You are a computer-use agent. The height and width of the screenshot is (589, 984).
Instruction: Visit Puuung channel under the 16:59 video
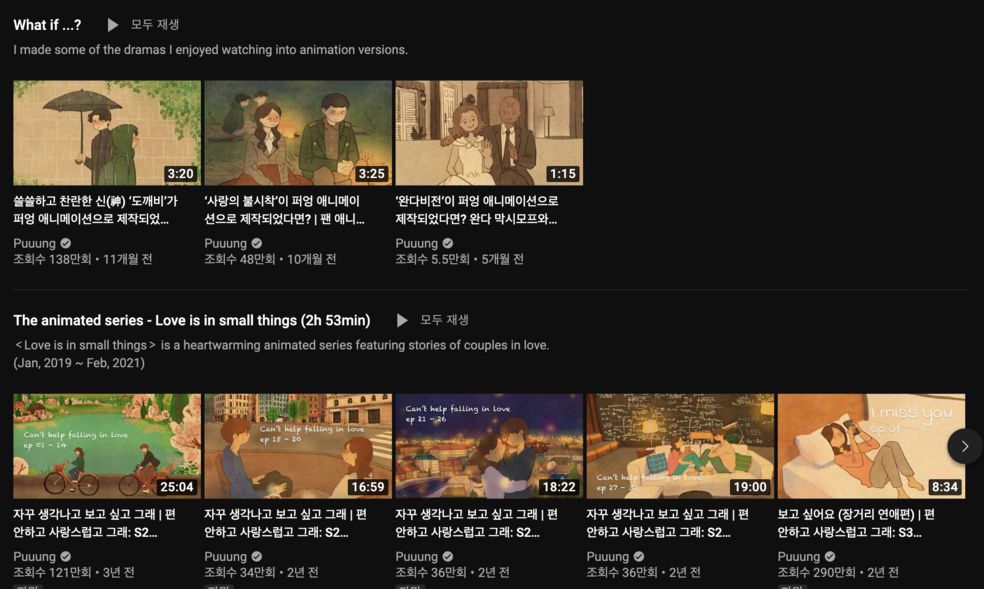point(225,556)
